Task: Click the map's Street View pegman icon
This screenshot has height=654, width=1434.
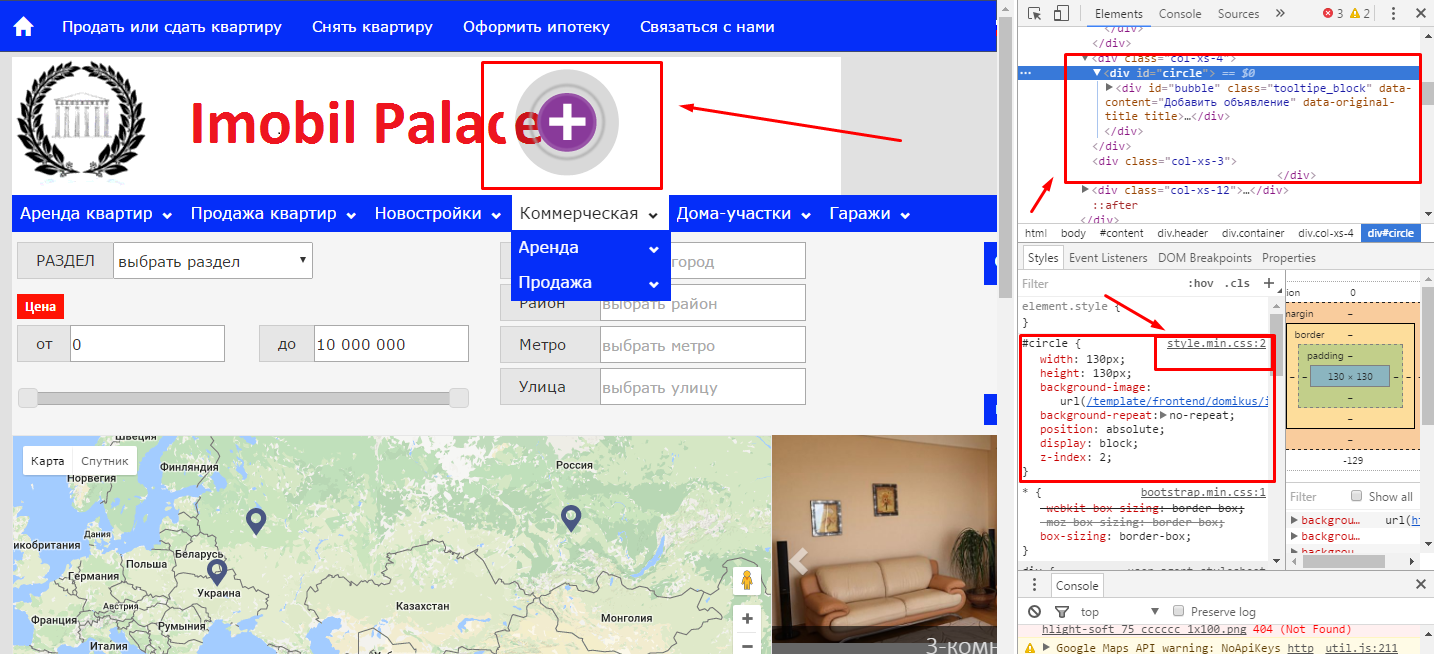Action: (x=746, y=580)
